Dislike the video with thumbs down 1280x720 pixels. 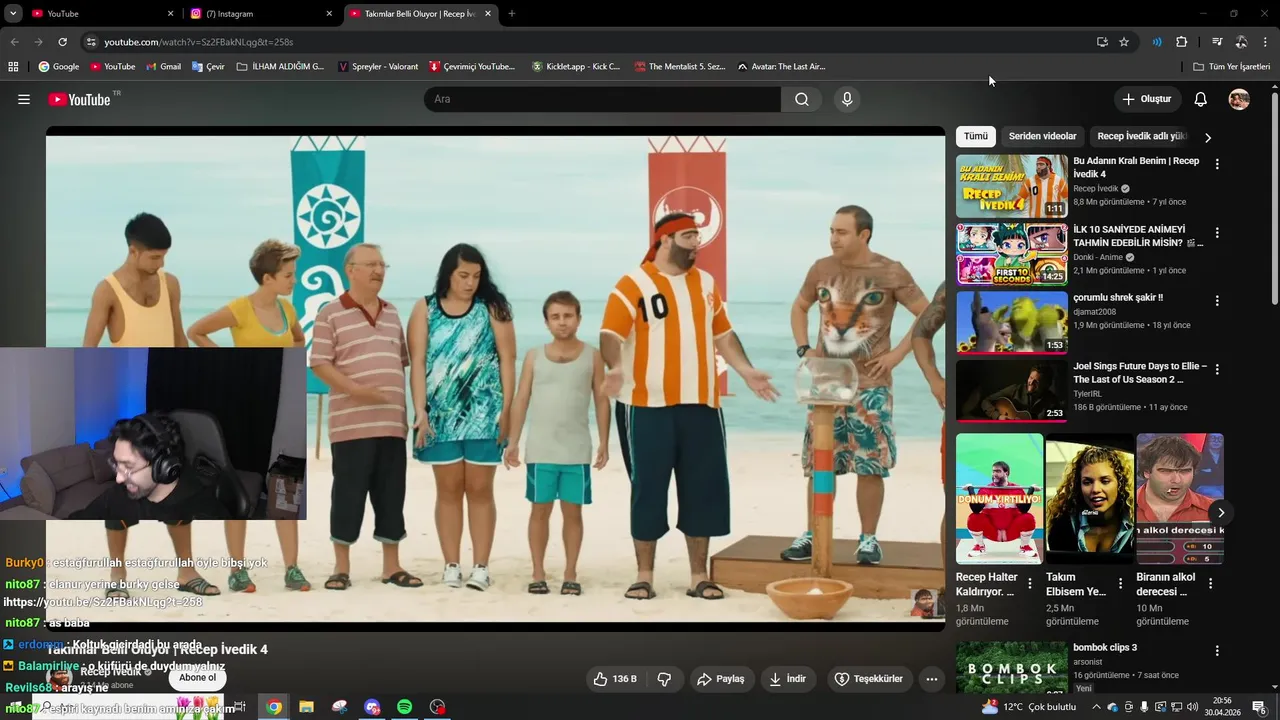[x=664, y=679]
